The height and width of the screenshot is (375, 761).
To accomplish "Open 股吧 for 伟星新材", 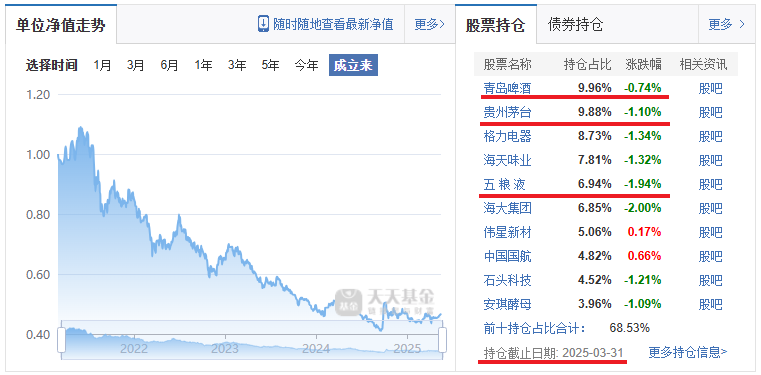I will pos(711,232).
